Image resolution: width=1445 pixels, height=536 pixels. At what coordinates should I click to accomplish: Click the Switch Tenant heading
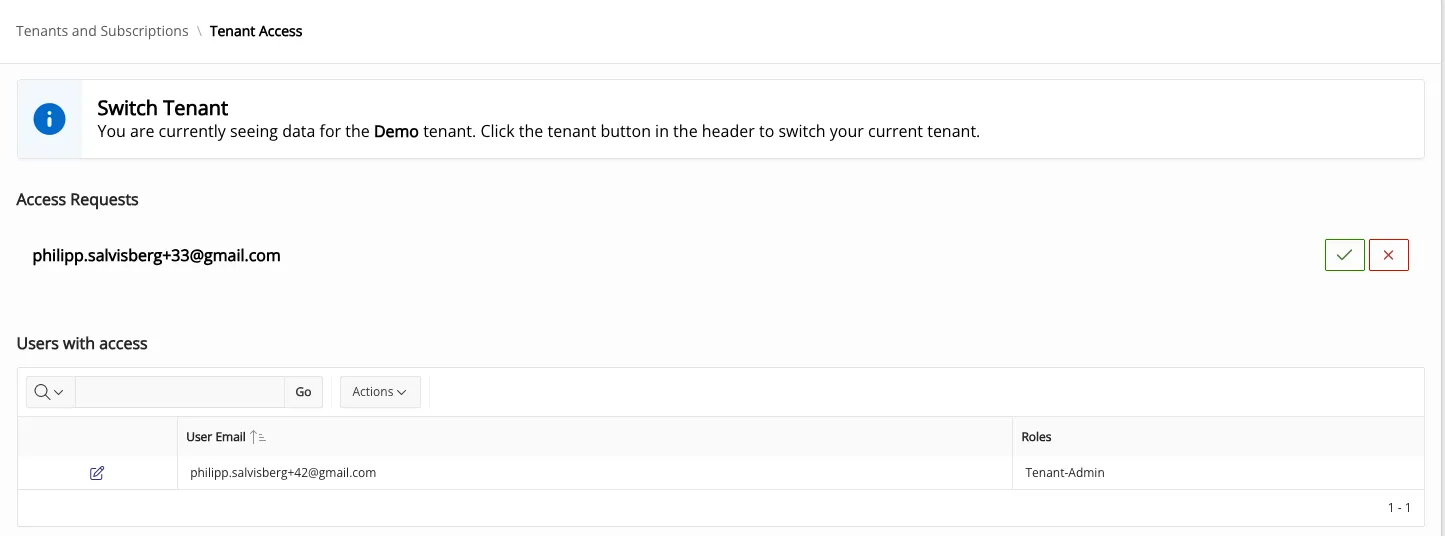pyautogui.click(x=163, y=108)
